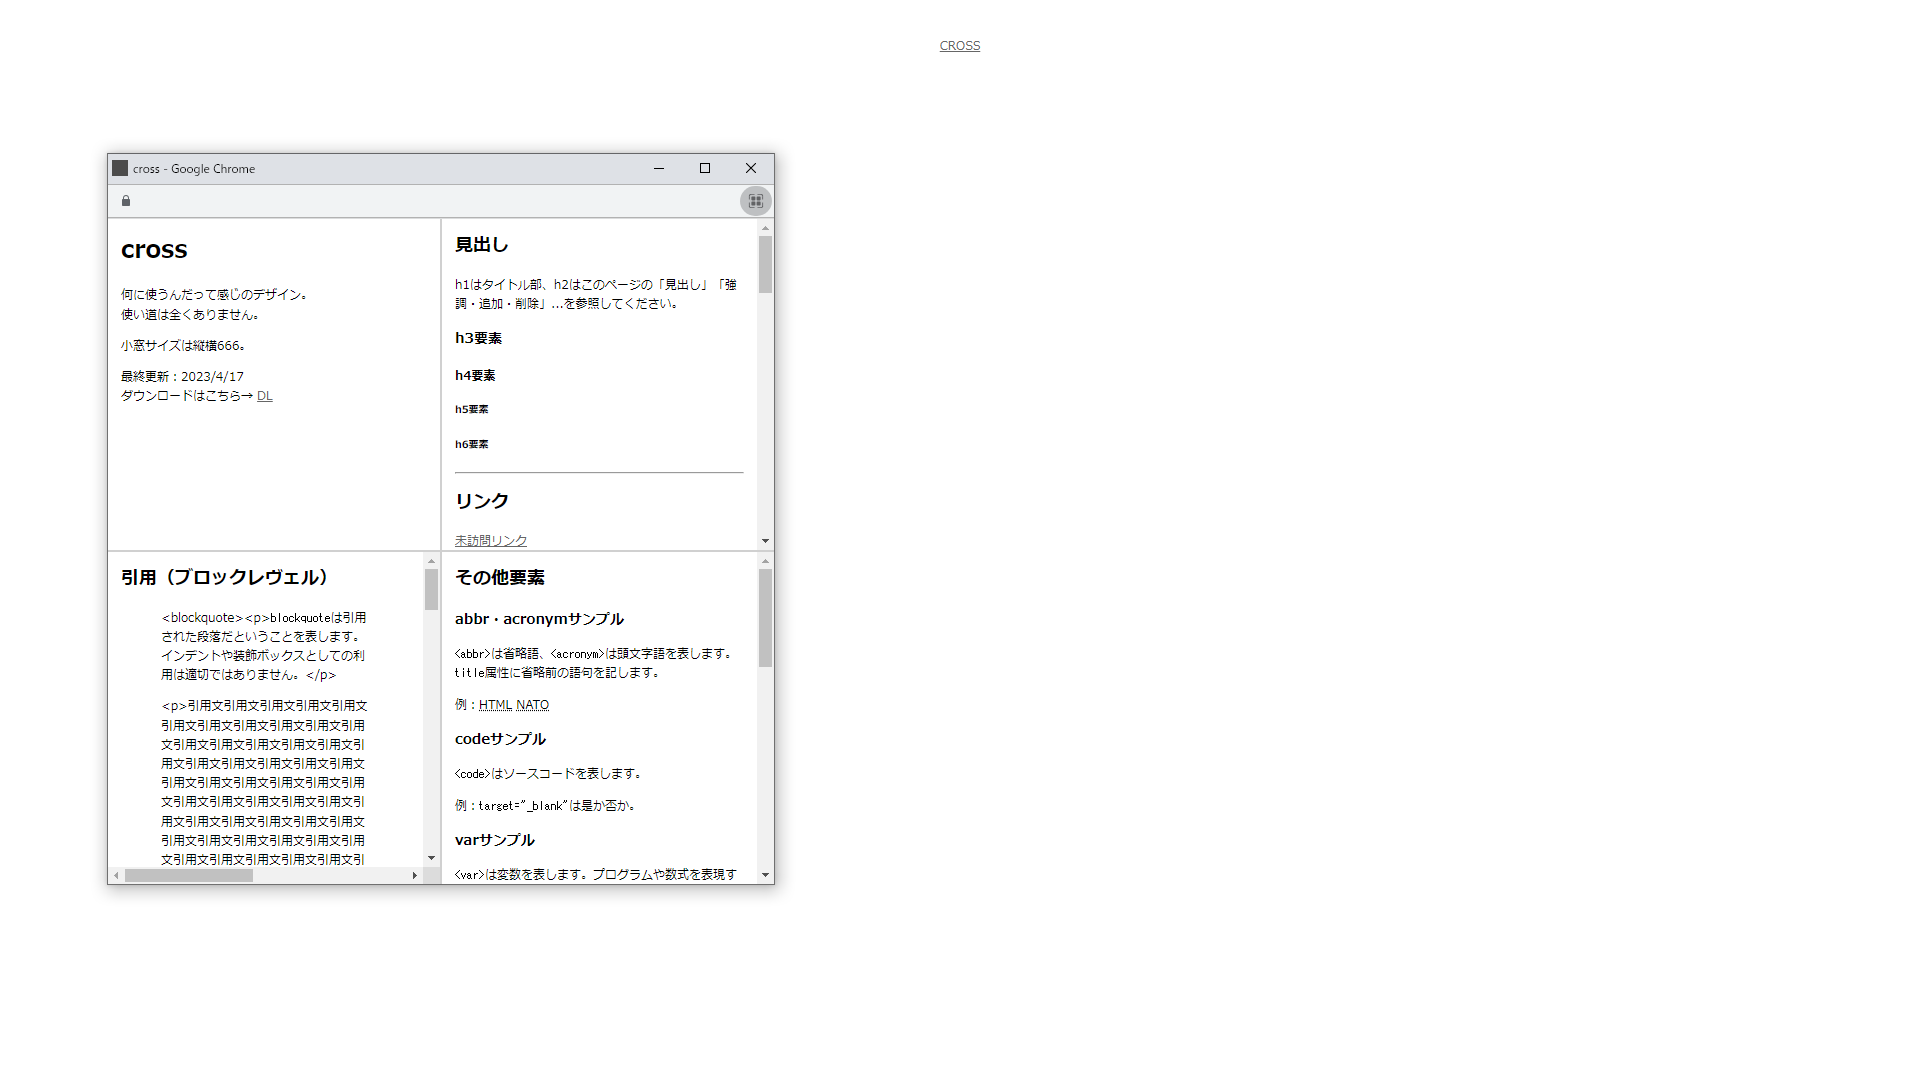Image resolution: width=1920 pixels, height=1080 pixels.
Task: Click right arrow of horizontal scrollbar in 引用 pane
Action: pyautogui.click(x=415, y=876)
